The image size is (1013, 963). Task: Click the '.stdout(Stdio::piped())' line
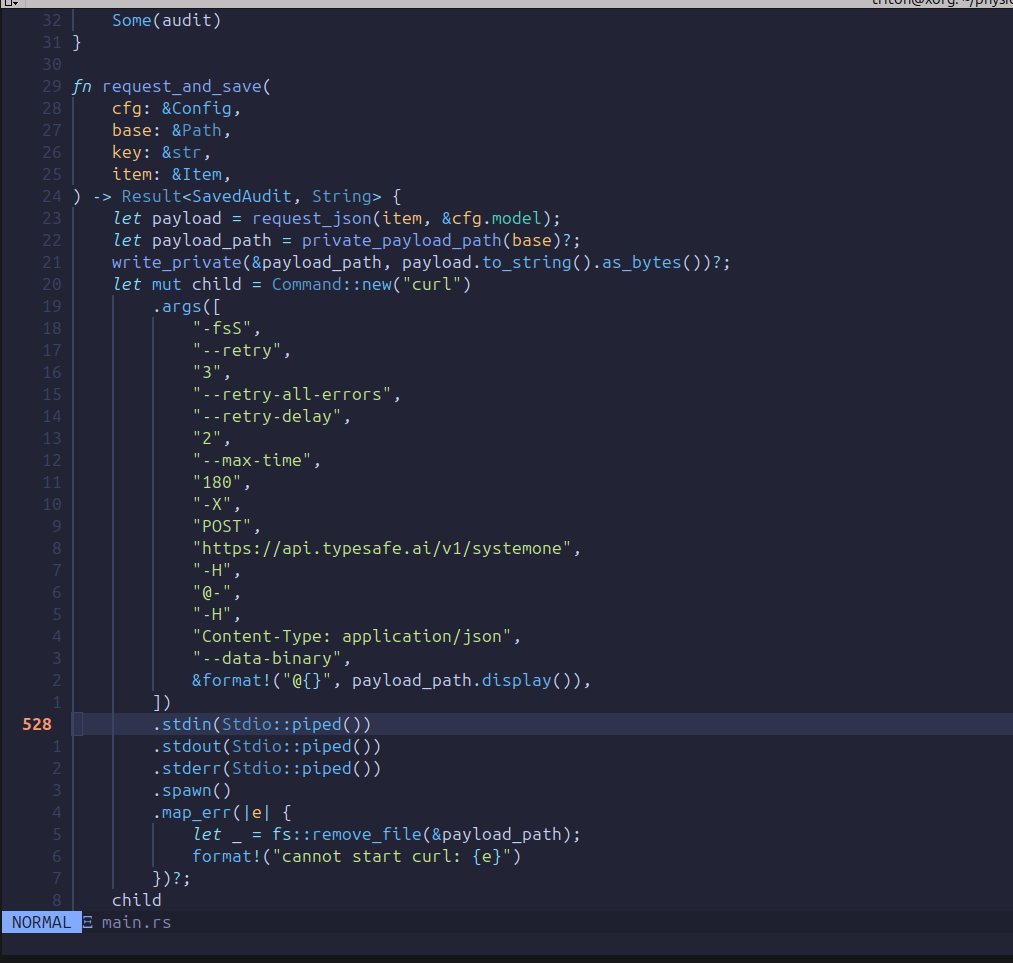coord(266,746)
